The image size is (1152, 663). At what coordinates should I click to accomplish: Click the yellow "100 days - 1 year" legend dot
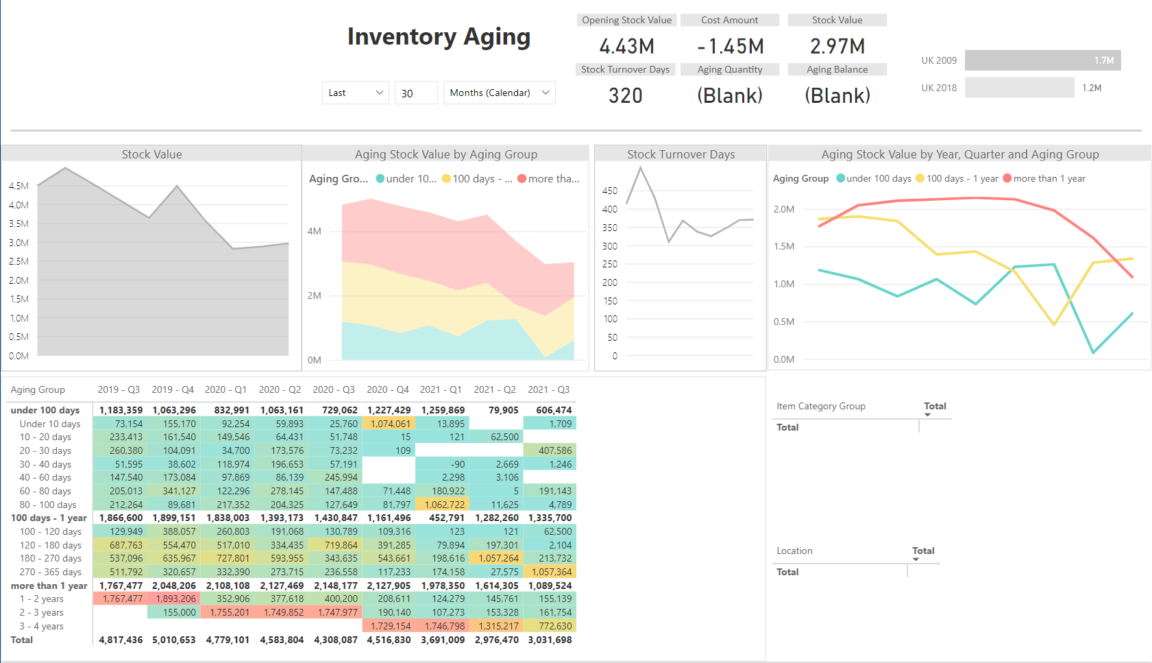[921, 178]
